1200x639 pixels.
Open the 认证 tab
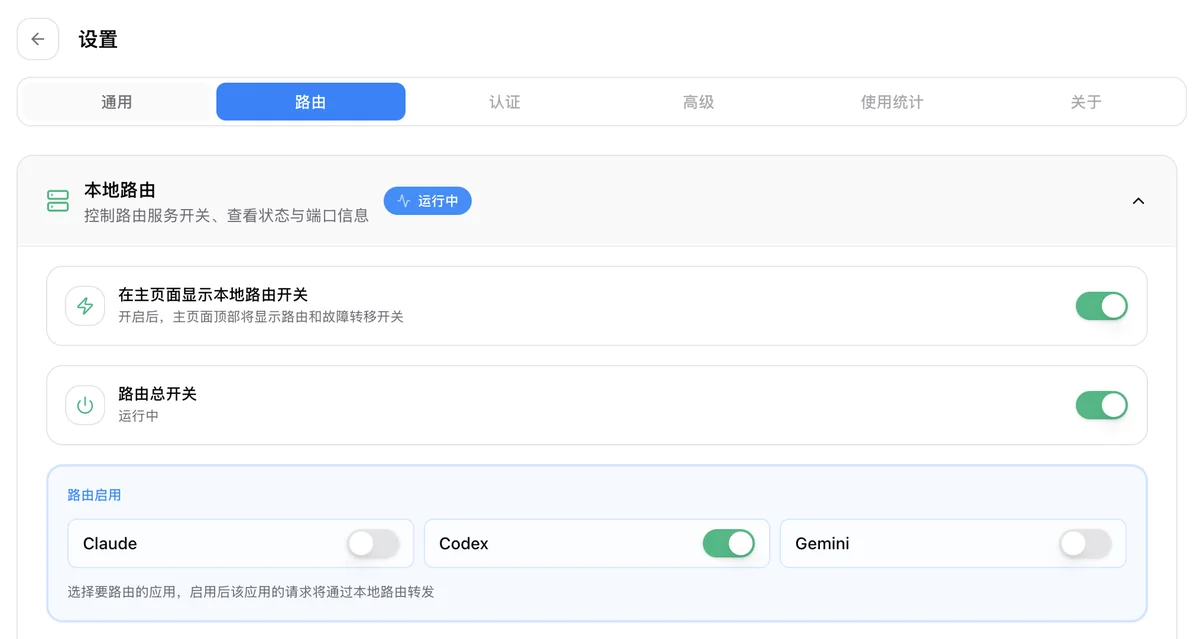505,102
